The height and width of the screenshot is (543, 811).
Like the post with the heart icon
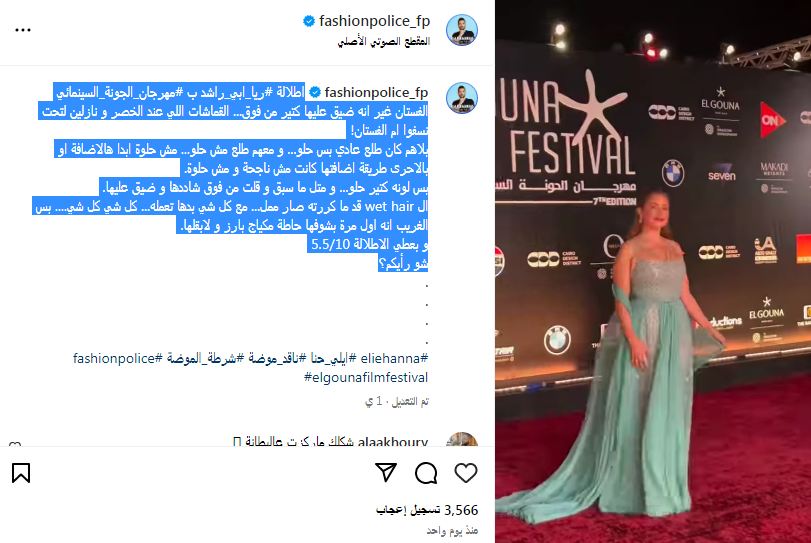click(x=465, y=473)
